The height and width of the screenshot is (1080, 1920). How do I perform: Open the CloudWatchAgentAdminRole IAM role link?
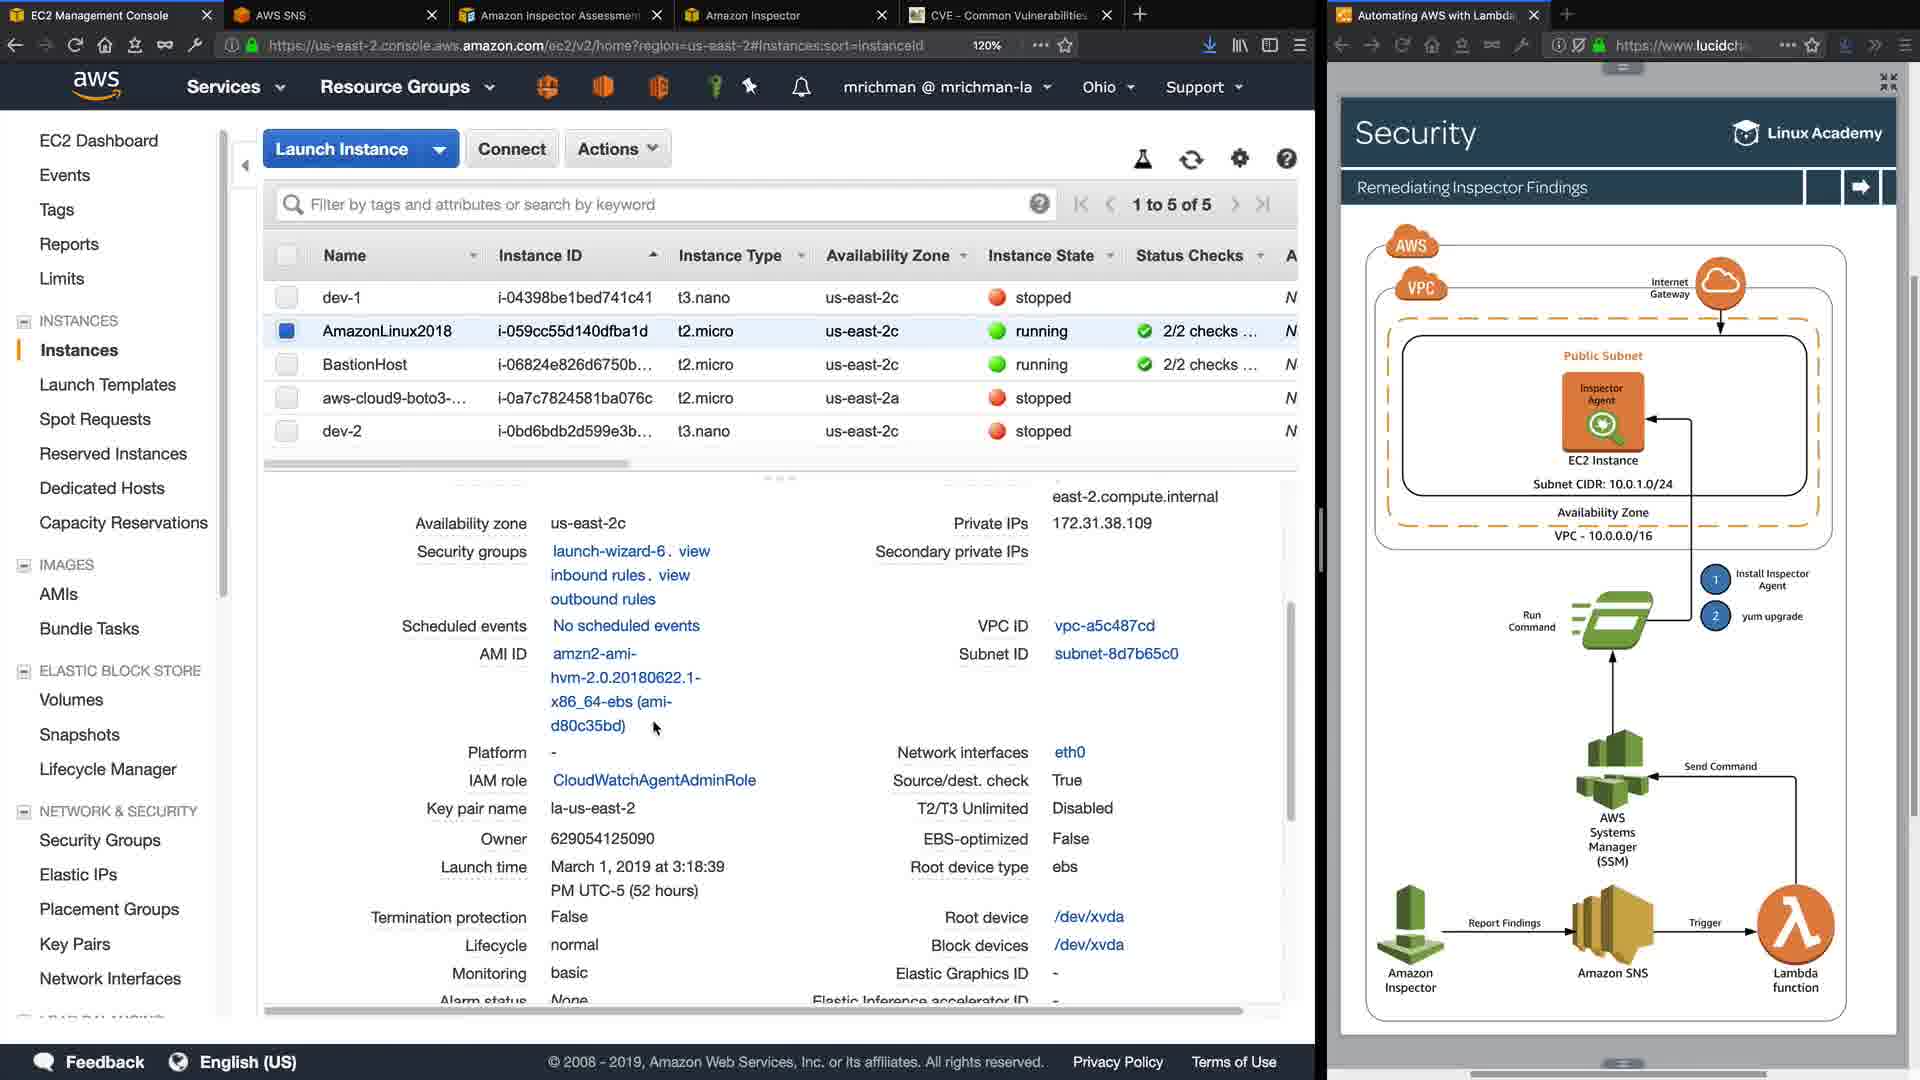(x=654, y=780)
